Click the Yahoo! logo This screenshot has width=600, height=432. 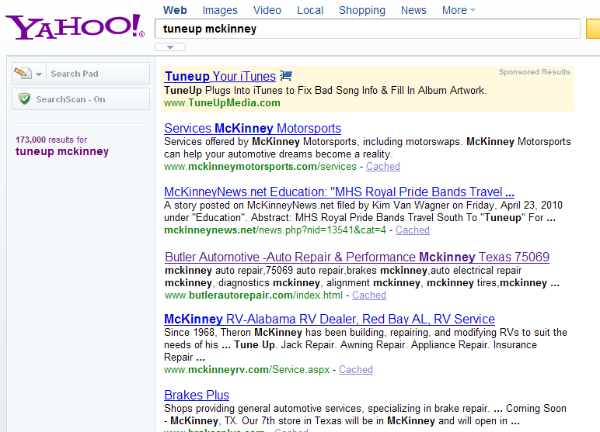point(70,27)
